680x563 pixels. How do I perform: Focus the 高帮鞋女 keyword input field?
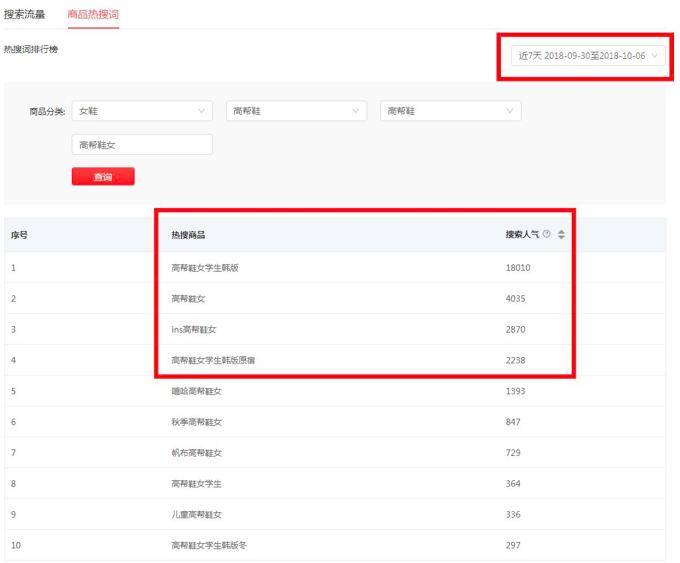pyautogui.click(x=142, y=145)
